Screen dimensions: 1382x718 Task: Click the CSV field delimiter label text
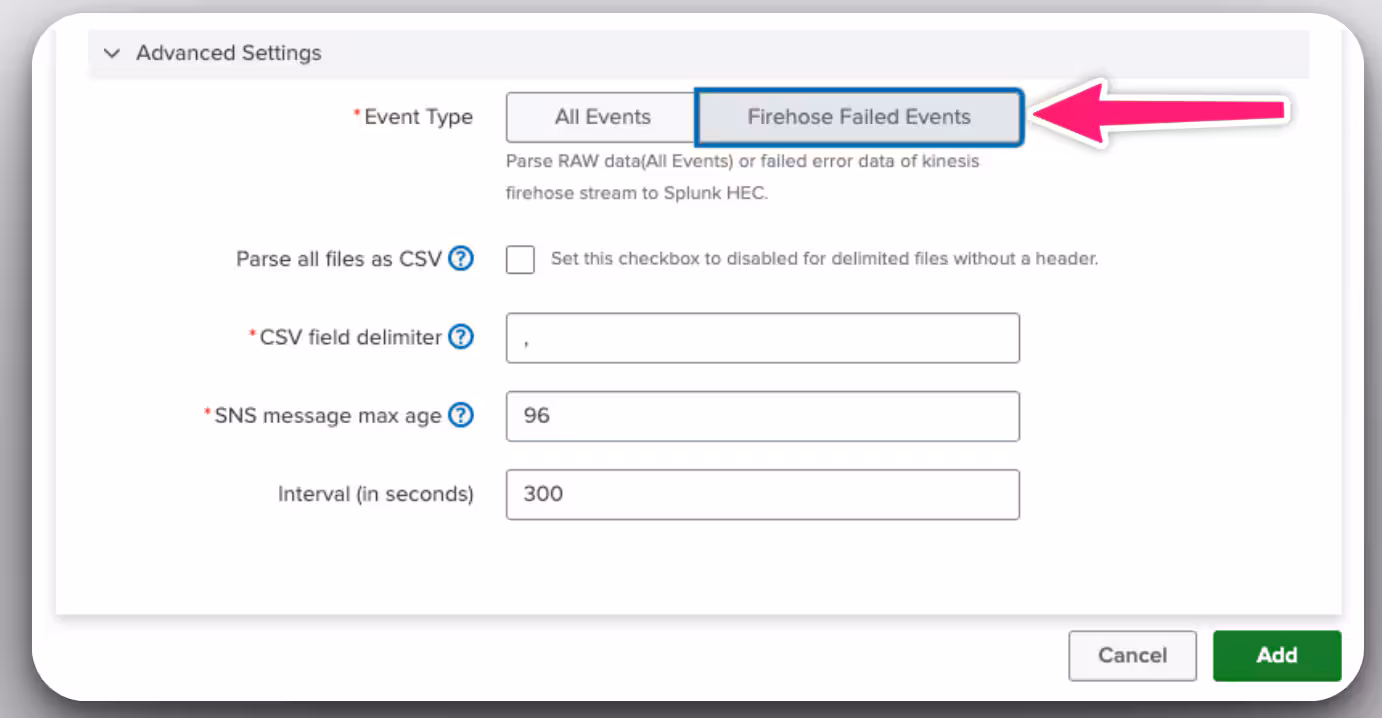(350, 338)
